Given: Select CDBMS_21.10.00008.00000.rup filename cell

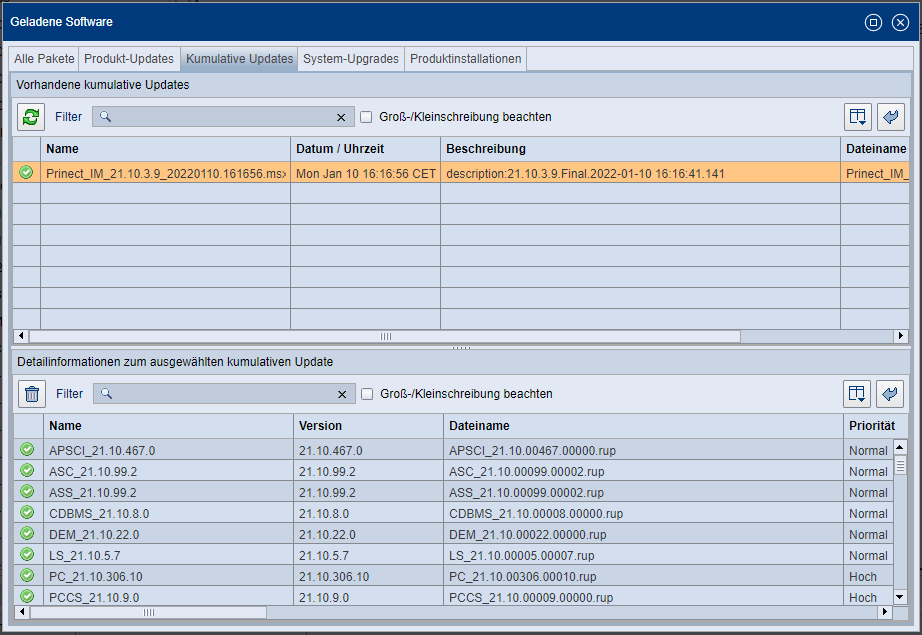Looking at the screenshot, I should (643, 513).
